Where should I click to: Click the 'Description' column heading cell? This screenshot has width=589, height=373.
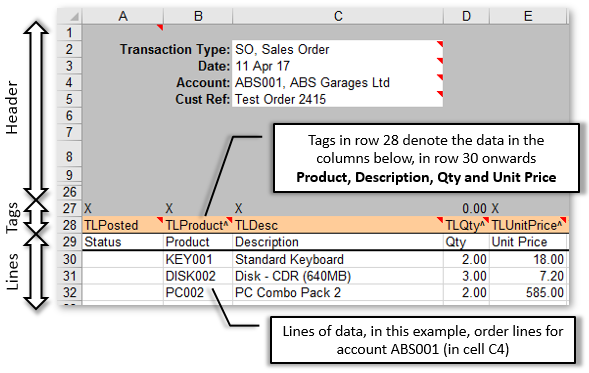(x=338, y=242)
